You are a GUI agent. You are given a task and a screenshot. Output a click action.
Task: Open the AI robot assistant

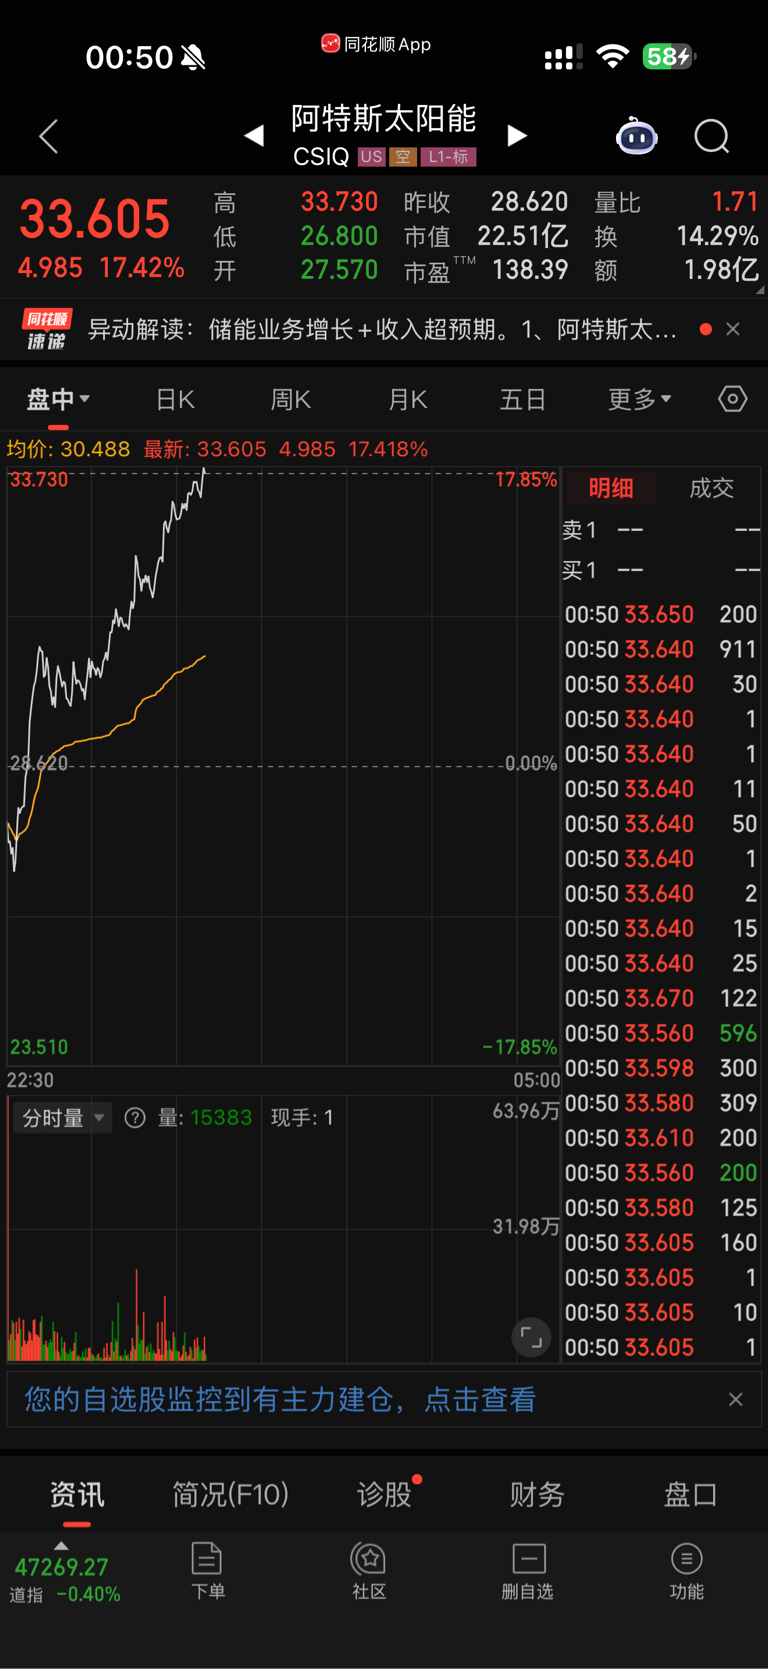636,136
